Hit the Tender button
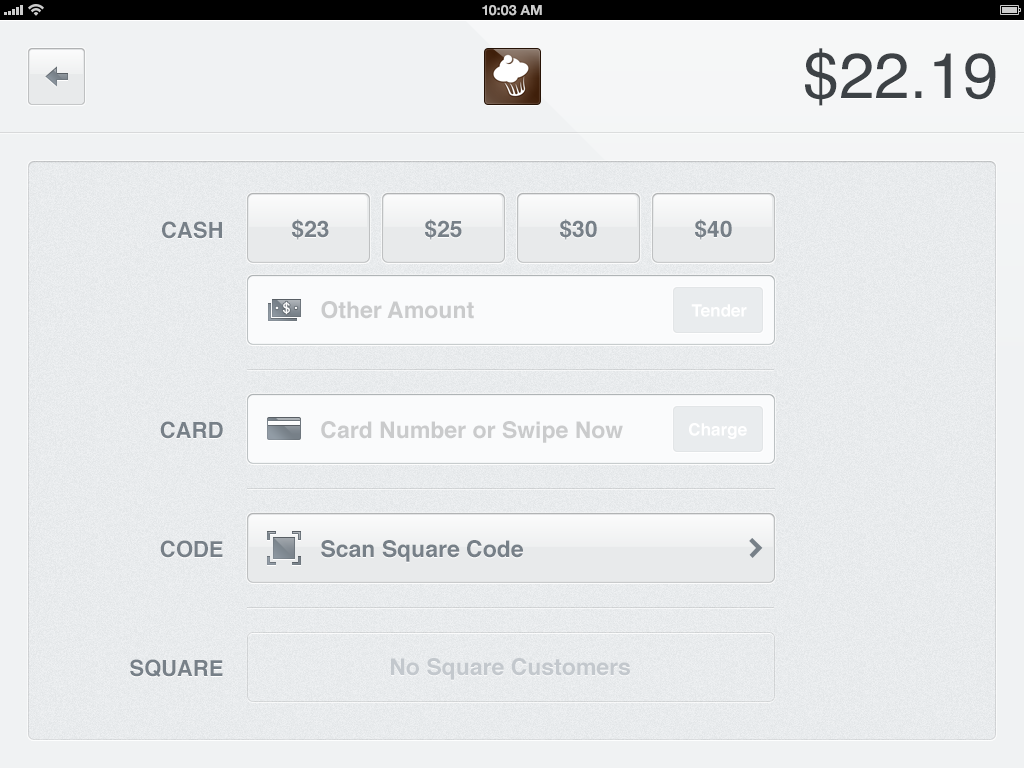 (718, 310)
